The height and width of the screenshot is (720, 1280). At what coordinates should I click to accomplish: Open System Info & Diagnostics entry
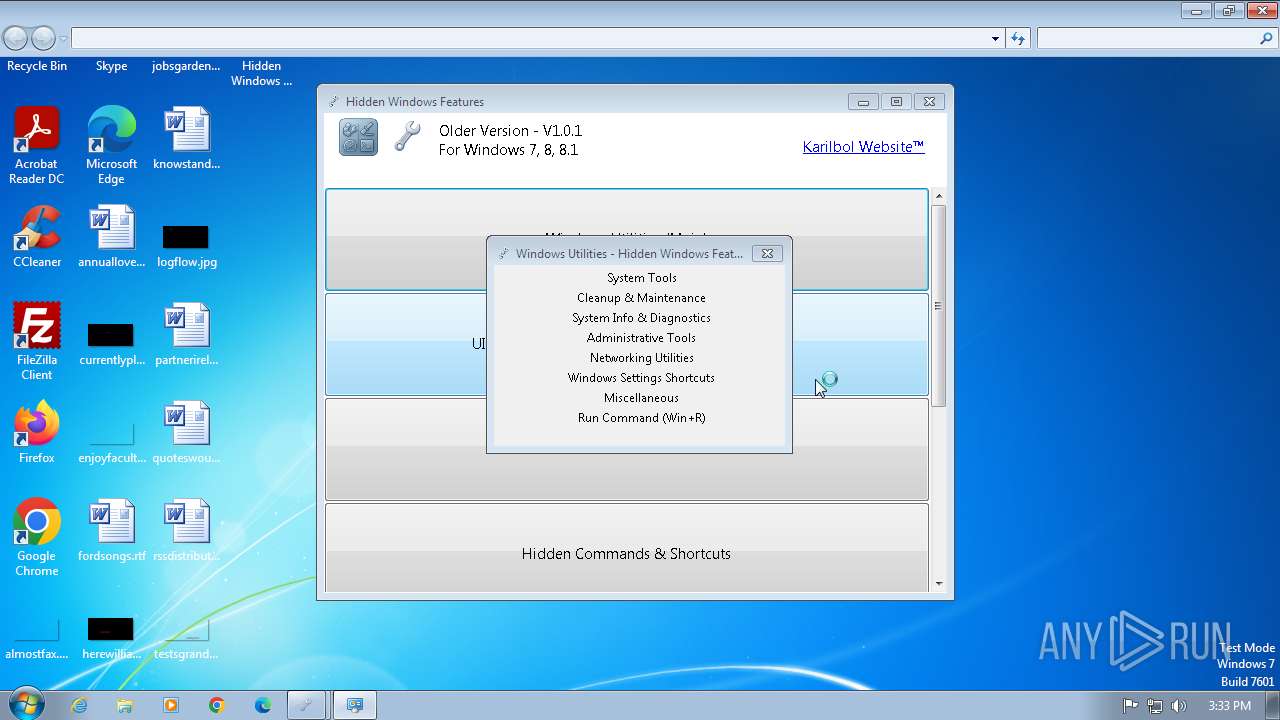click(641, 318)
